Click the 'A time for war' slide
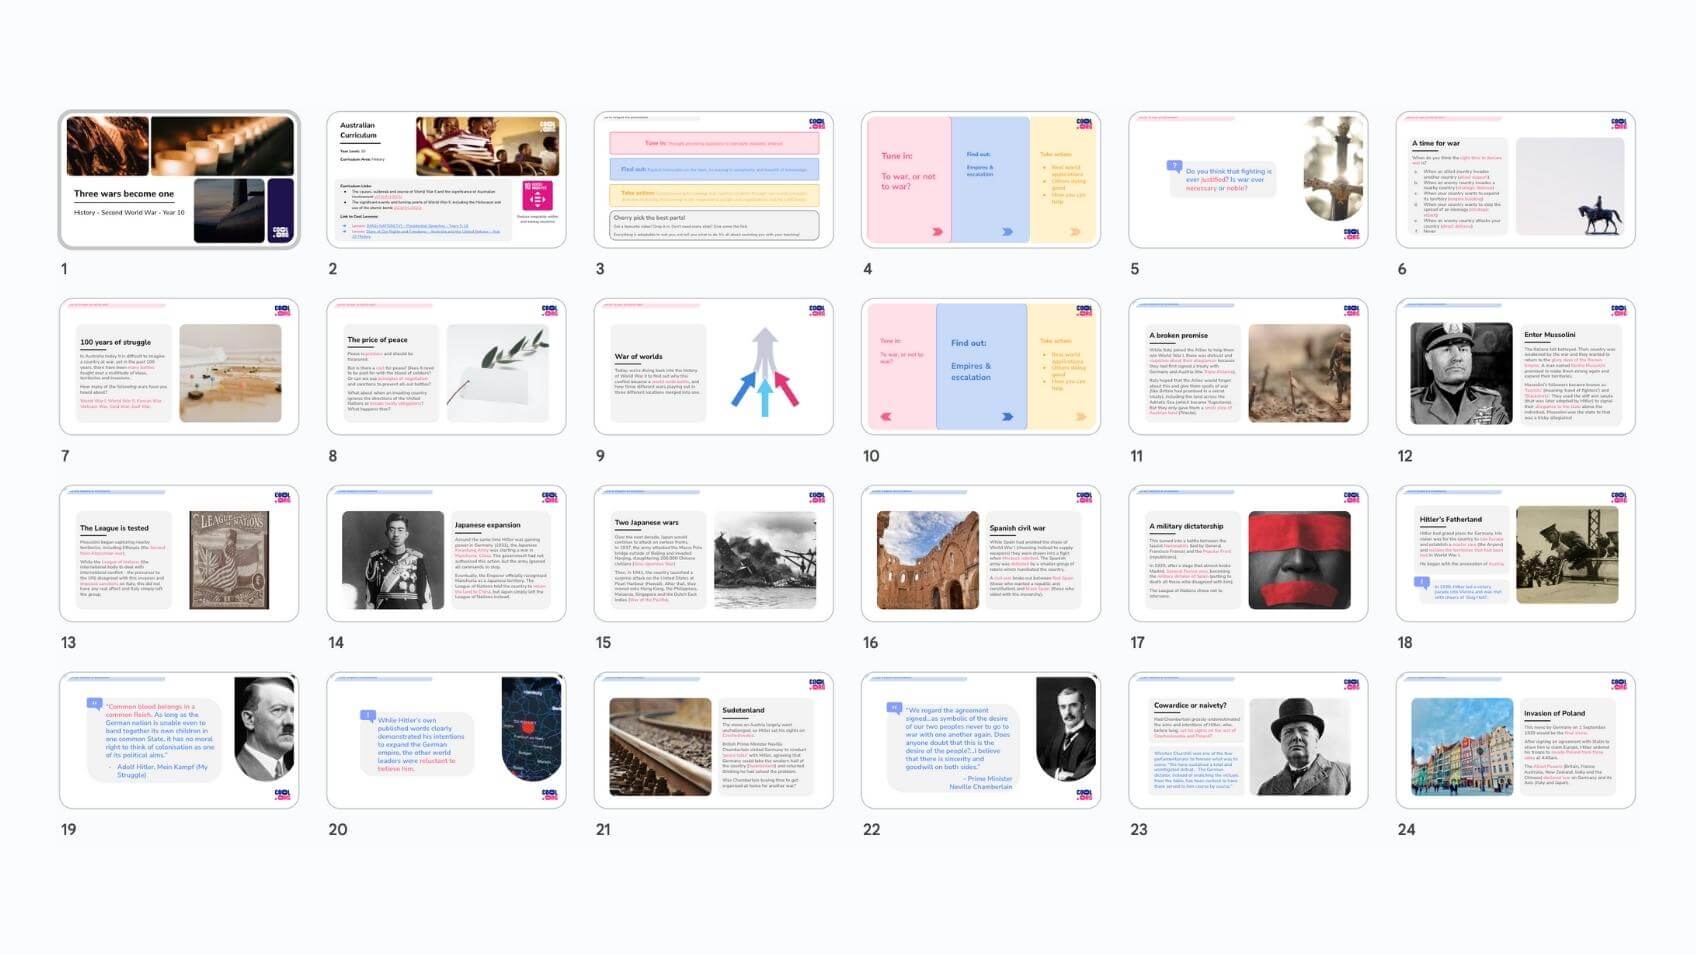 (x=1515, y=180)
